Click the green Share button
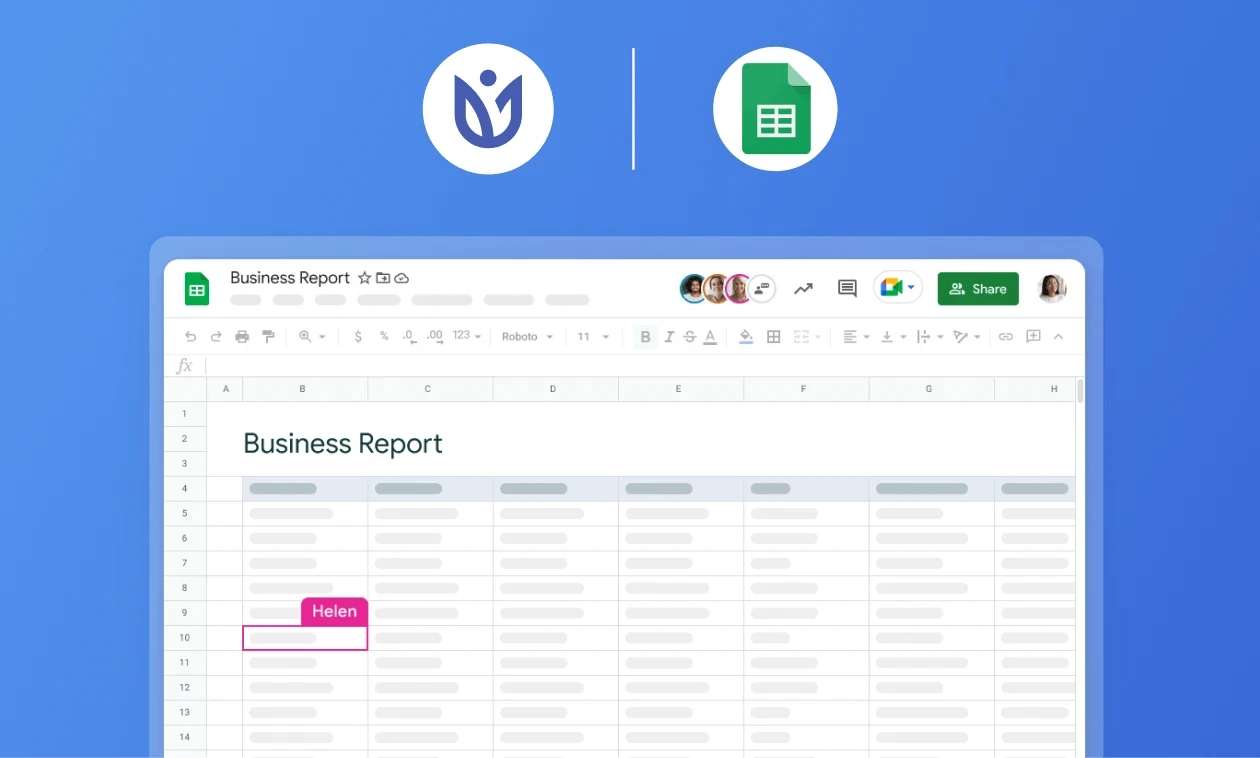The height and width of the screenshot is (758, 1260). (x=978, y=289)
